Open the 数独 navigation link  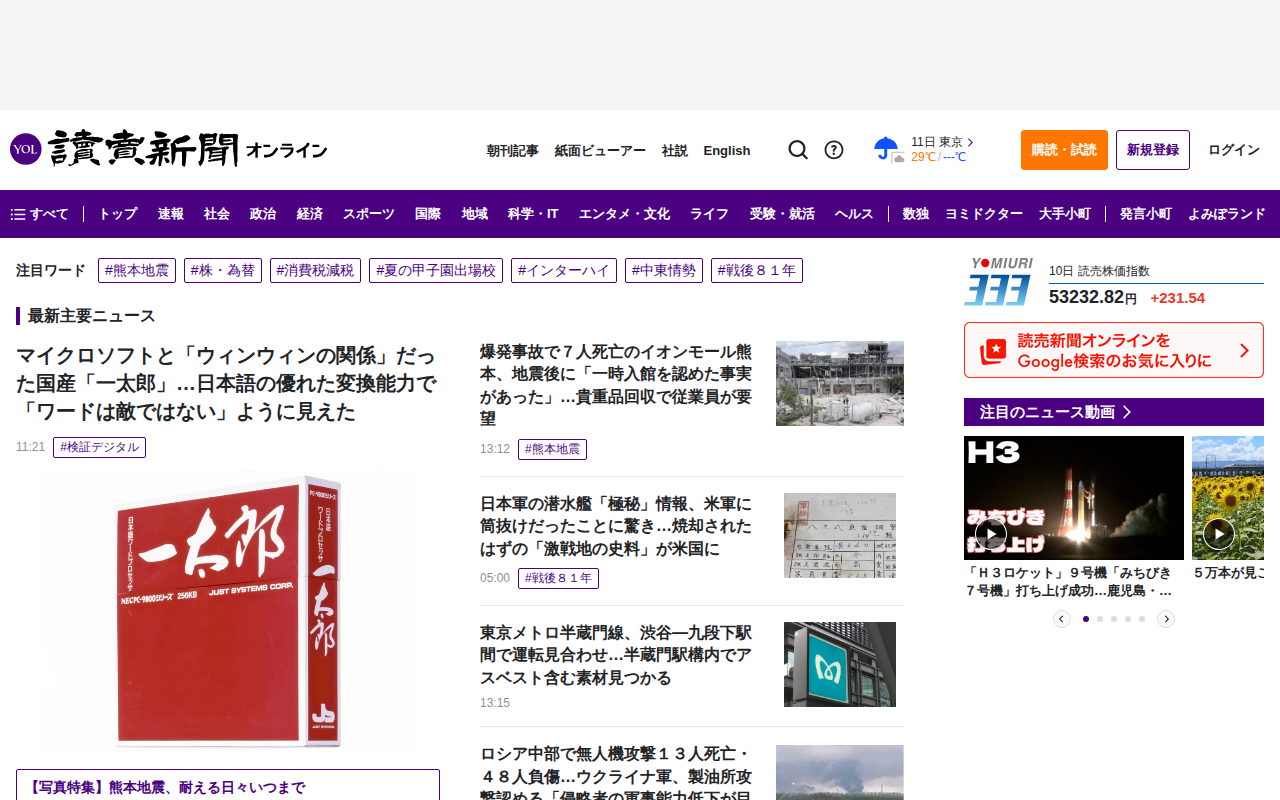coord(916,214)
